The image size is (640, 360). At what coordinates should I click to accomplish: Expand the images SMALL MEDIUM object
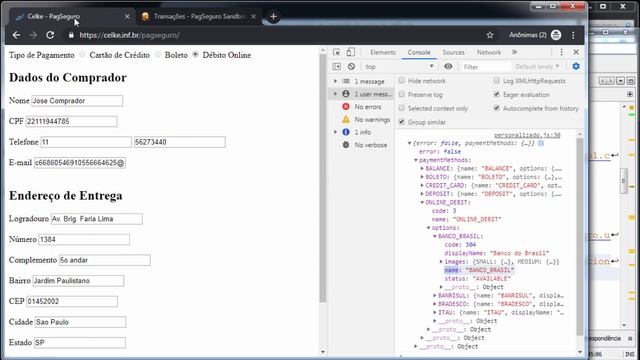click(441, 262)
